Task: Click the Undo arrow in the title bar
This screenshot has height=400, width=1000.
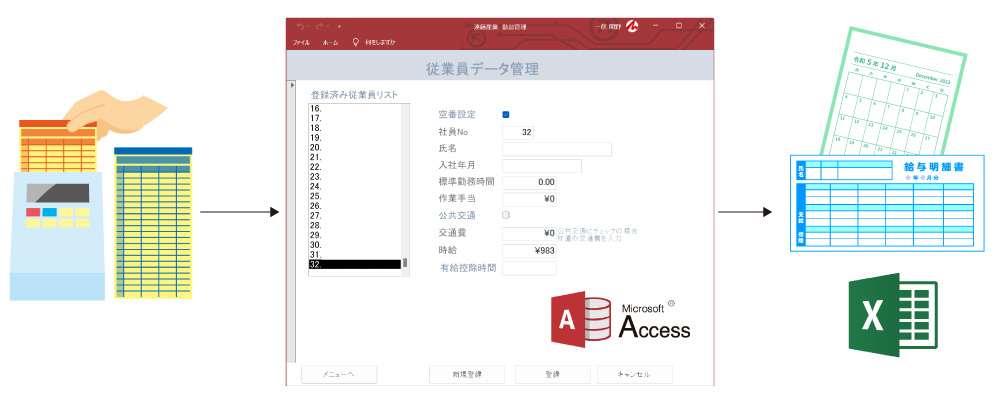Action: point(301,26)
